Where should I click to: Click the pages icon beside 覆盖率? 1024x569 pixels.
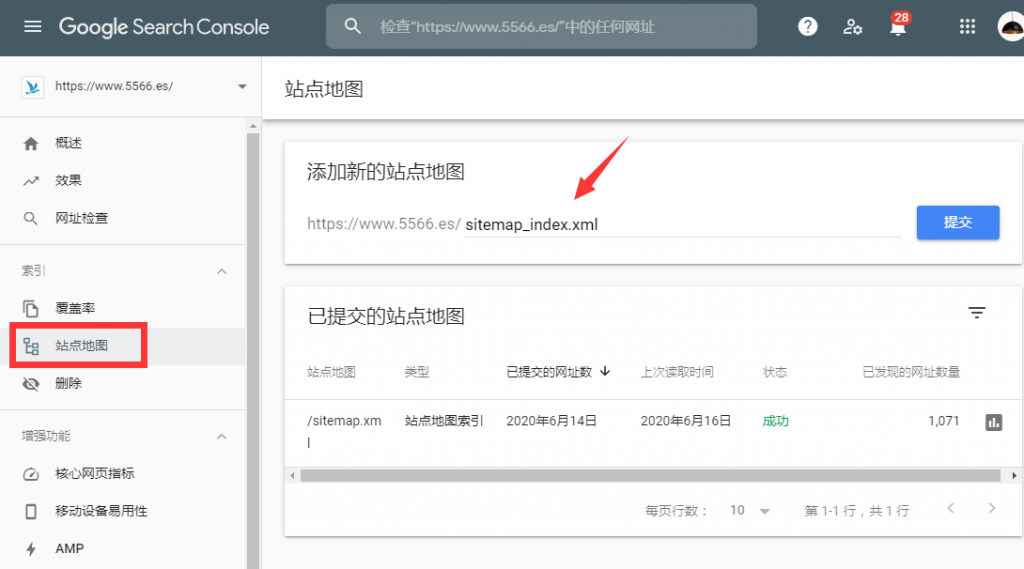(31, 308)
